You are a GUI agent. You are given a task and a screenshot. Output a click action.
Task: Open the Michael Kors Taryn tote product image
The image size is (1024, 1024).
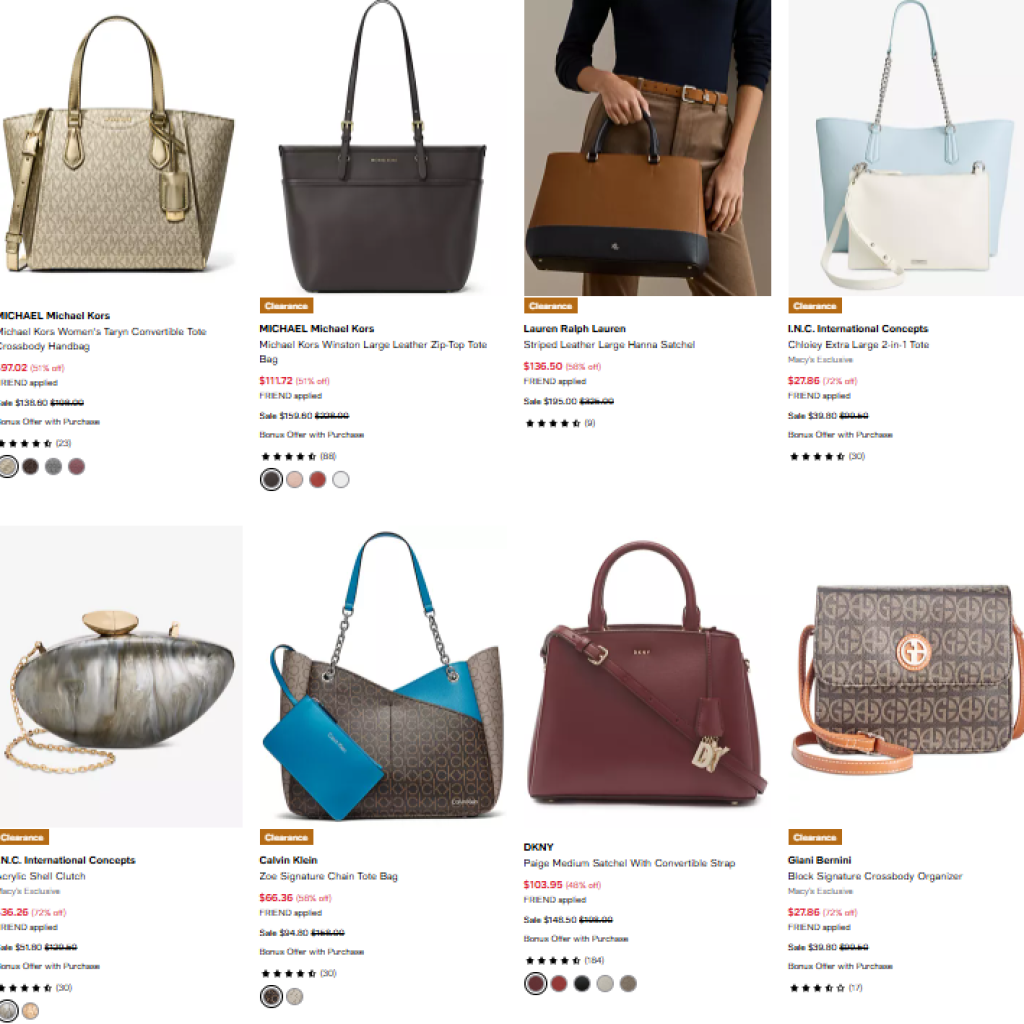coord(118,148)
